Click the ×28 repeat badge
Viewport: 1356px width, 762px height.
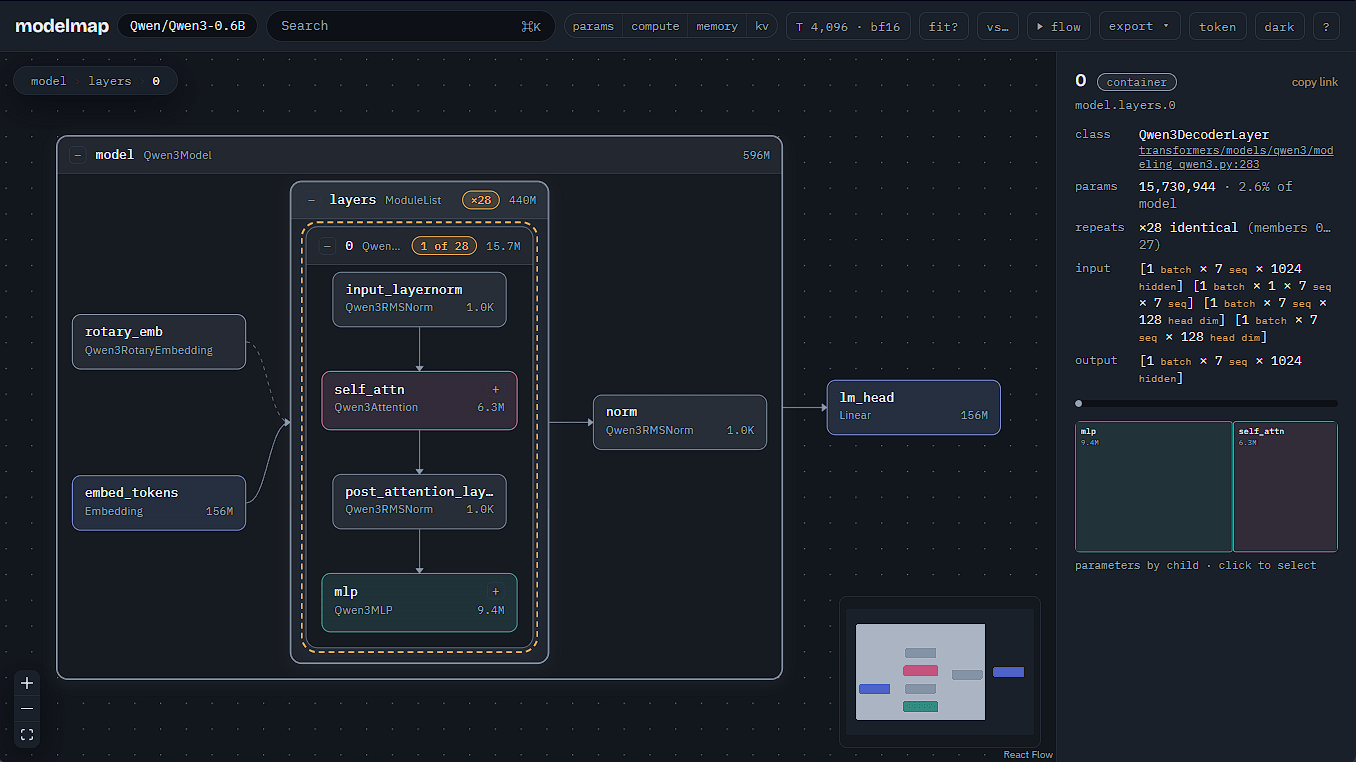[481, 200]
